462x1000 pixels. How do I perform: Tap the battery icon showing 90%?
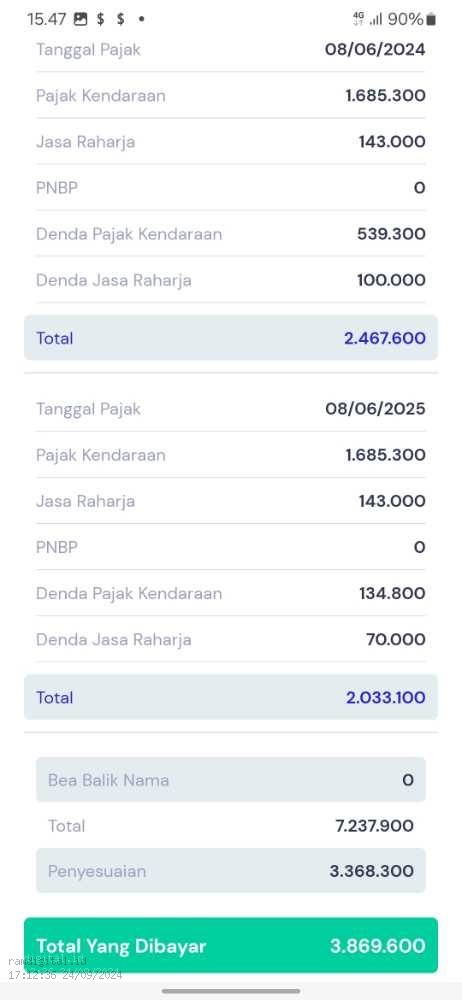431,20
